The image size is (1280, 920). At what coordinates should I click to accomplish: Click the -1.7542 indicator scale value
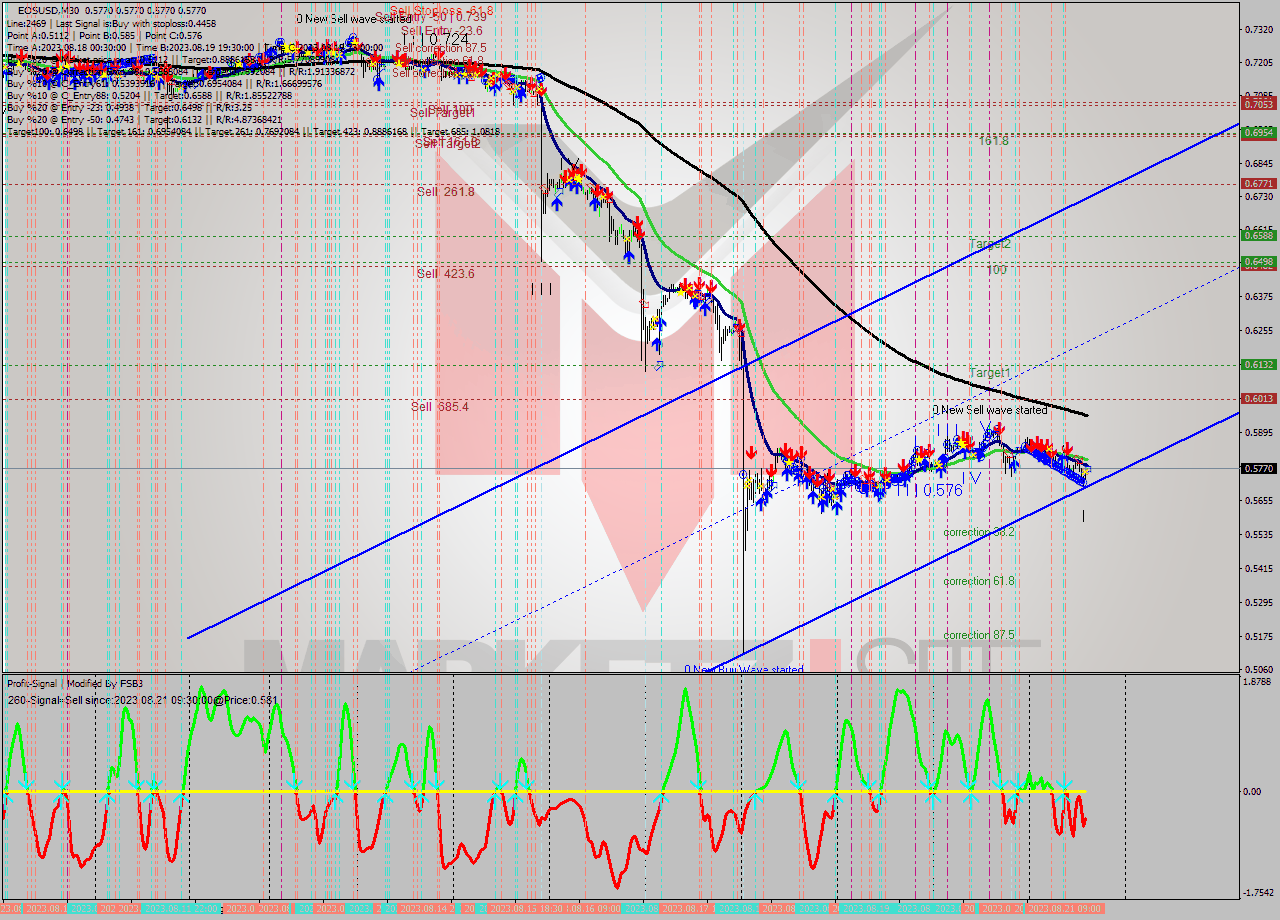click(x=1256, y=893)
